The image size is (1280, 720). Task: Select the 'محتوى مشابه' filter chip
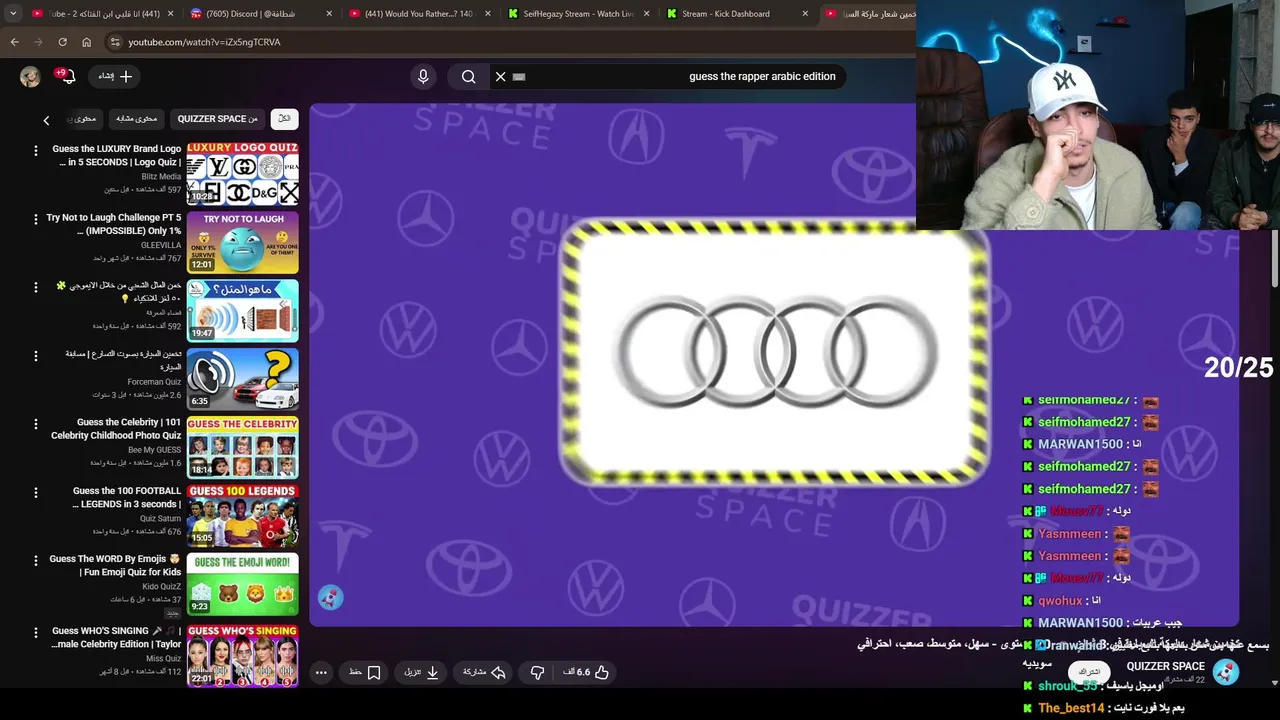136,118
